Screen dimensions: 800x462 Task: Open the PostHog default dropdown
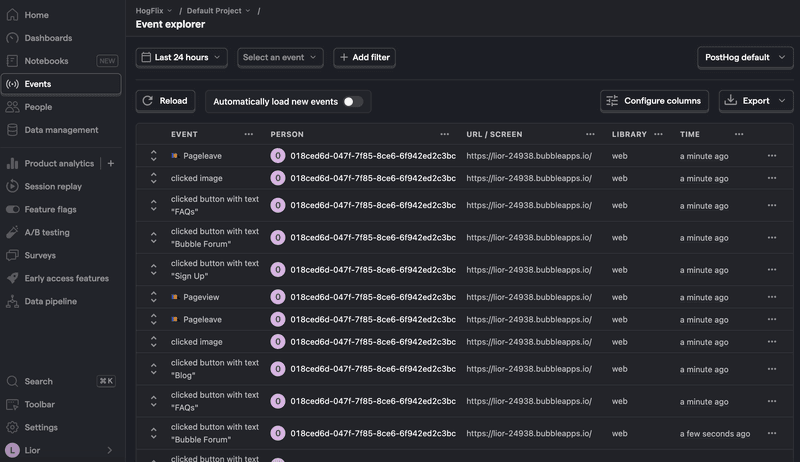[745, 57]
